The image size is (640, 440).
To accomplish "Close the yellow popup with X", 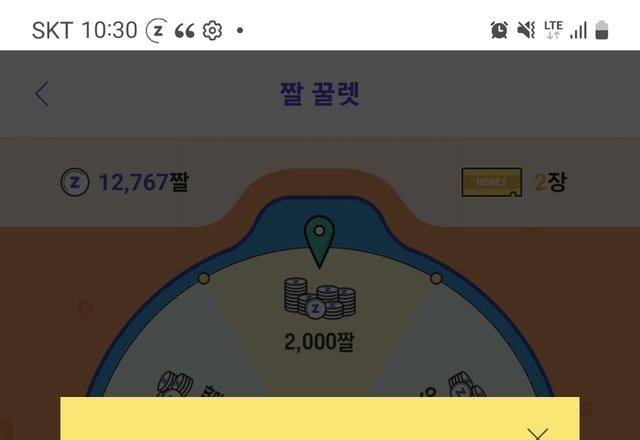I will pyautogui.click(x=538, y=434).
